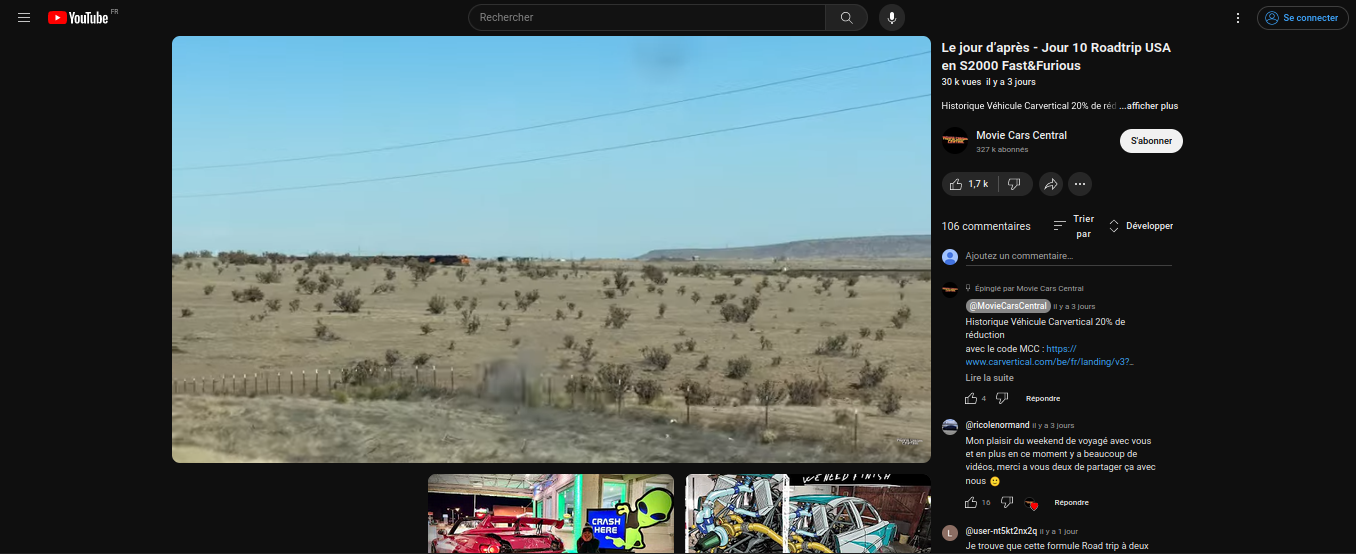1356x554 pixels.
Task: Open the carvertical.com link in pinned comment
Action: [1049, 362]
